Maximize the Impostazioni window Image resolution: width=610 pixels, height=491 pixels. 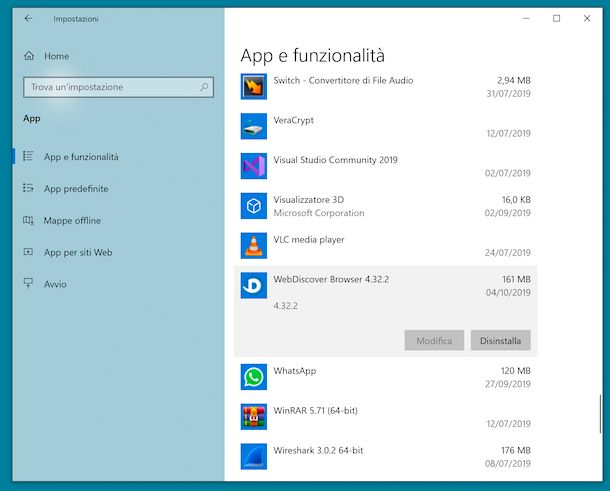[556, 18]
